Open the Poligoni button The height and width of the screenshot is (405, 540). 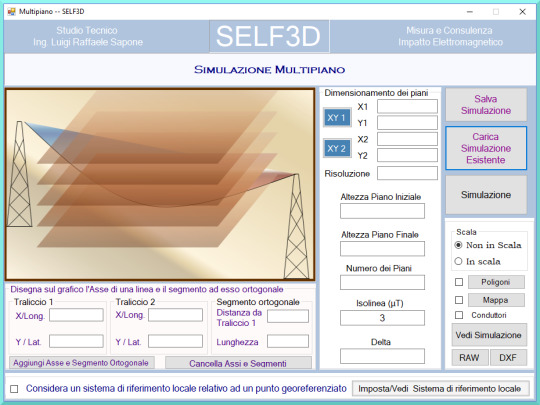tap(496, 282)
